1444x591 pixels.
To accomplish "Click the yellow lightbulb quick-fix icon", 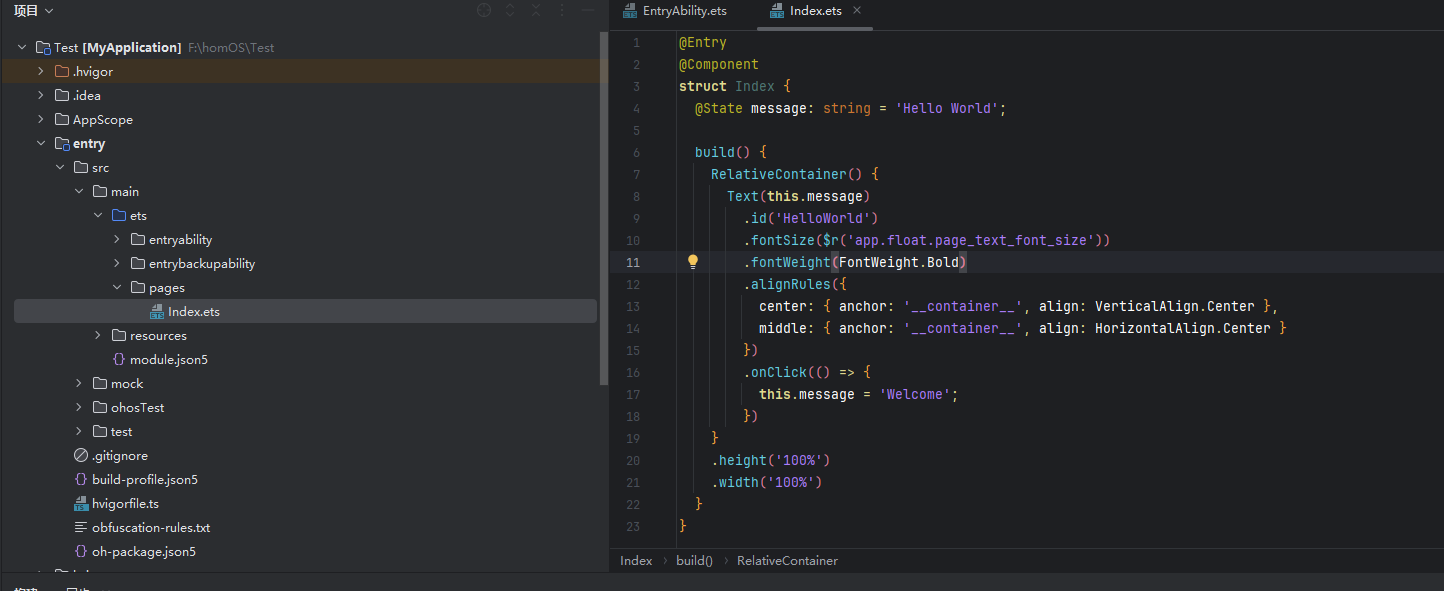I will (x=692, y=262).
